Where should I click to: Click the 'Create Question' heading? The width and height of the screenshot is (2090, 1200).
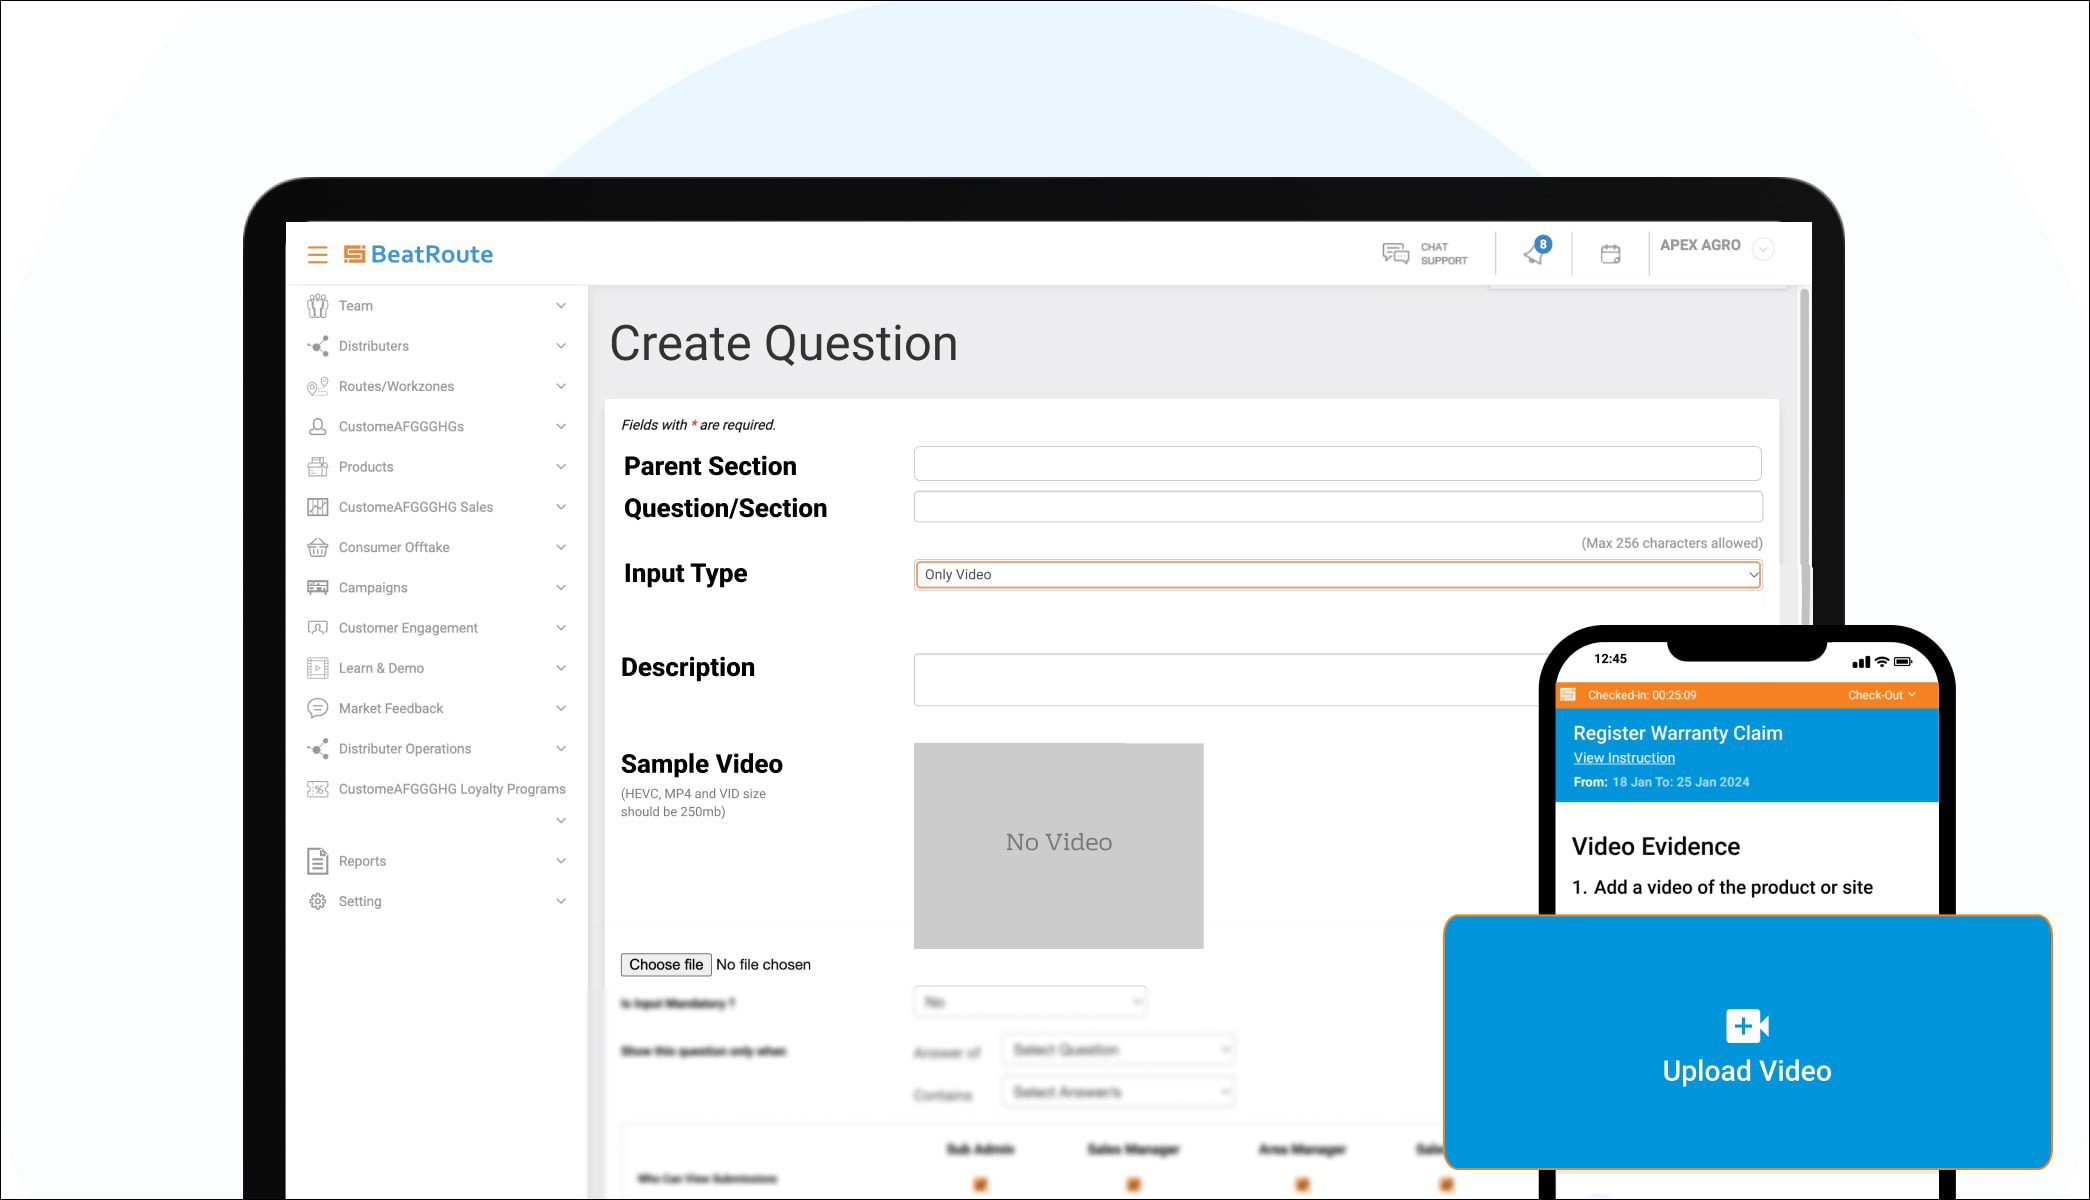point(784,344)
